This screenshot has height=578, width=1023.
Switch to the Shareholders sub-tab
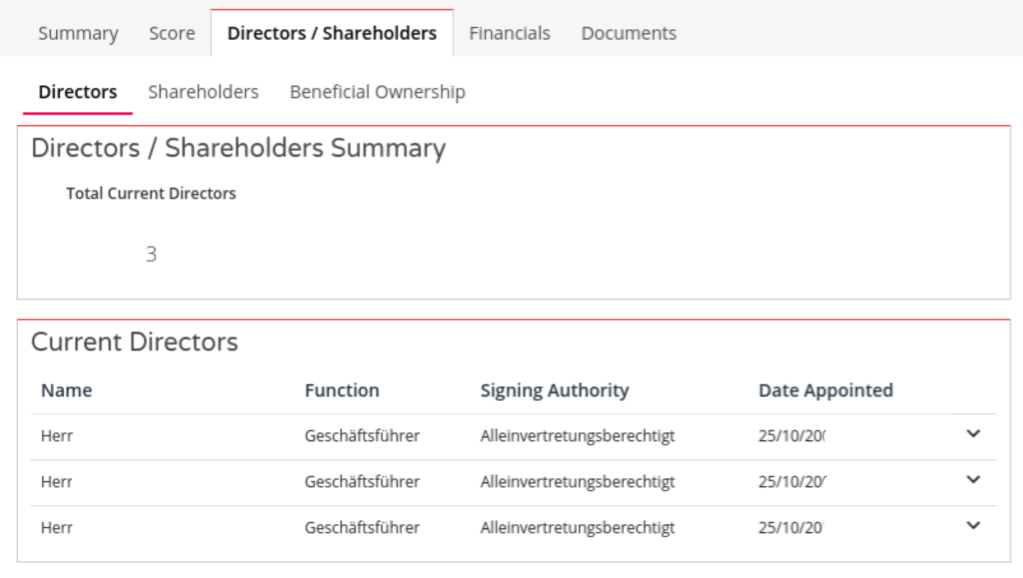tap(203, 92)
